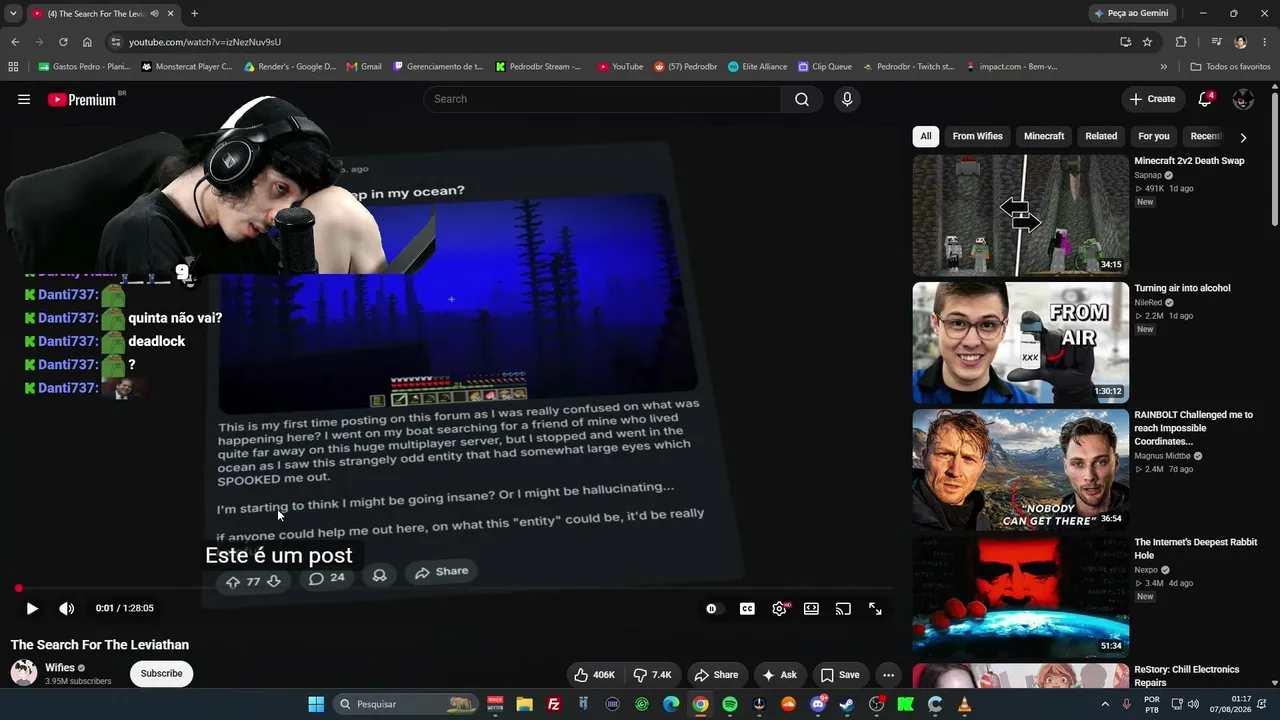The height and width of the screenshot is (720, 1280).
Task: Show hidden system tray icons
Action: click(1105, 704)
